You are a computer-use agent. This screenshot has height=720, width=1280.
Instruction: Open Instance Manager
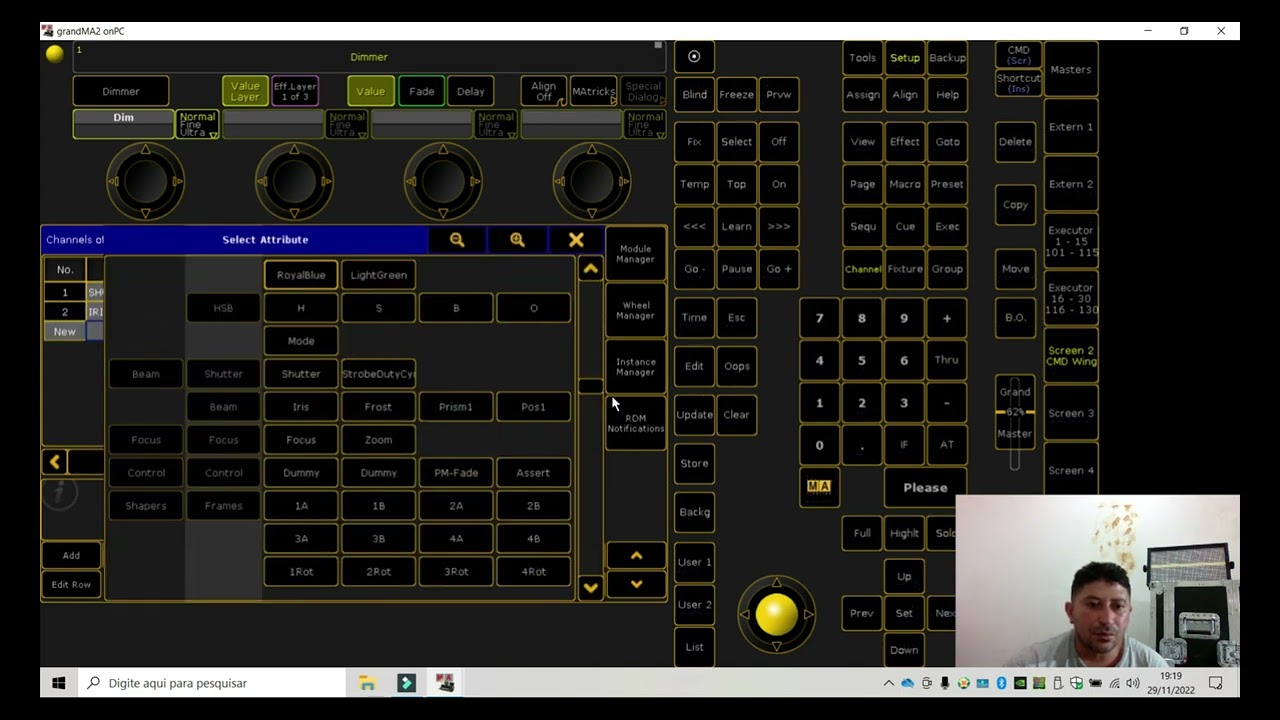[636, 367]
